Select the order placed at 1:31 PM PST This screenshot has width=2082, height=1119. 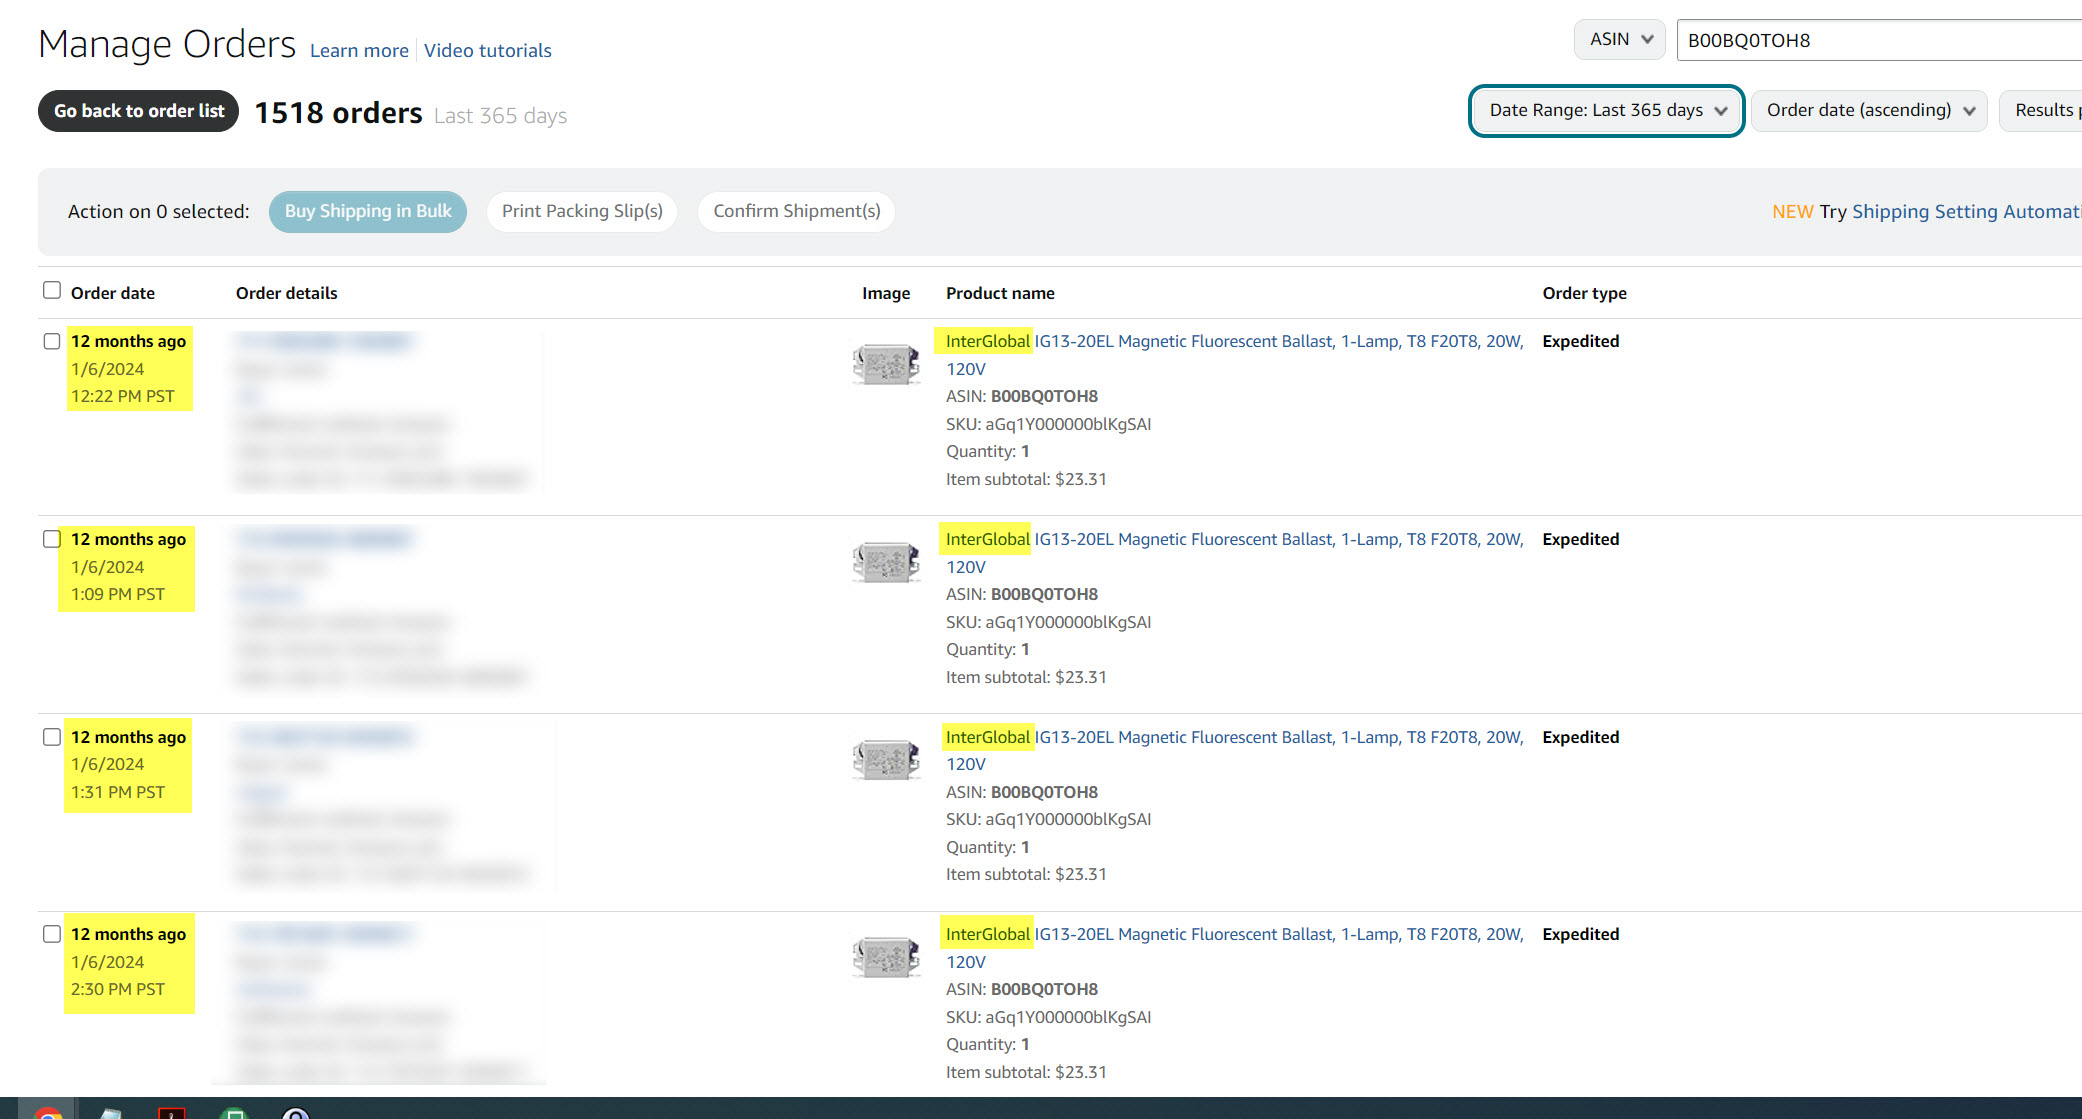point(52,737)
